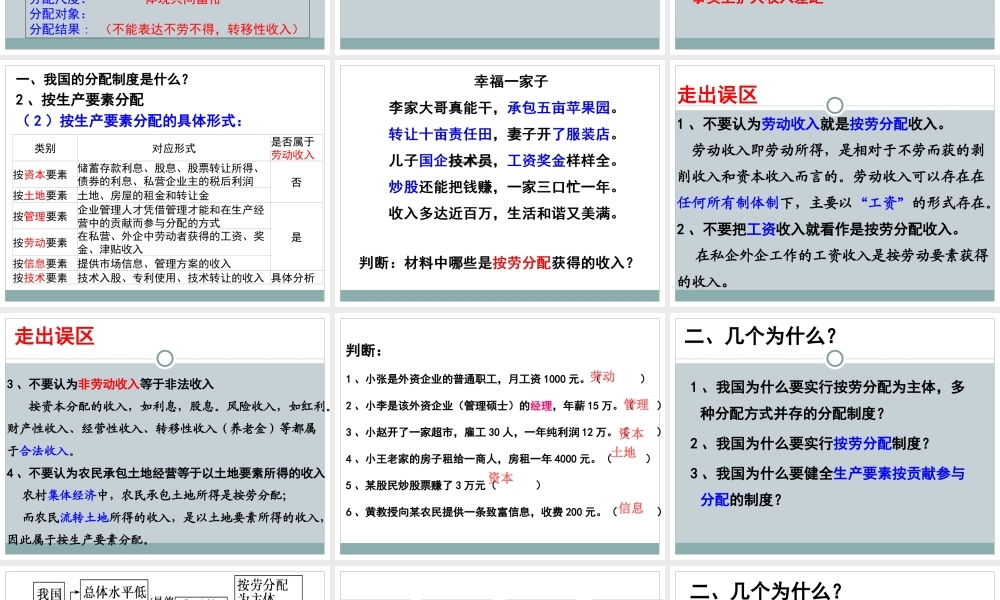The image size is (1000, 600).
Task: Click the table row label '按资本要素'
Action: pyautogui.click(x=40, y=174)
